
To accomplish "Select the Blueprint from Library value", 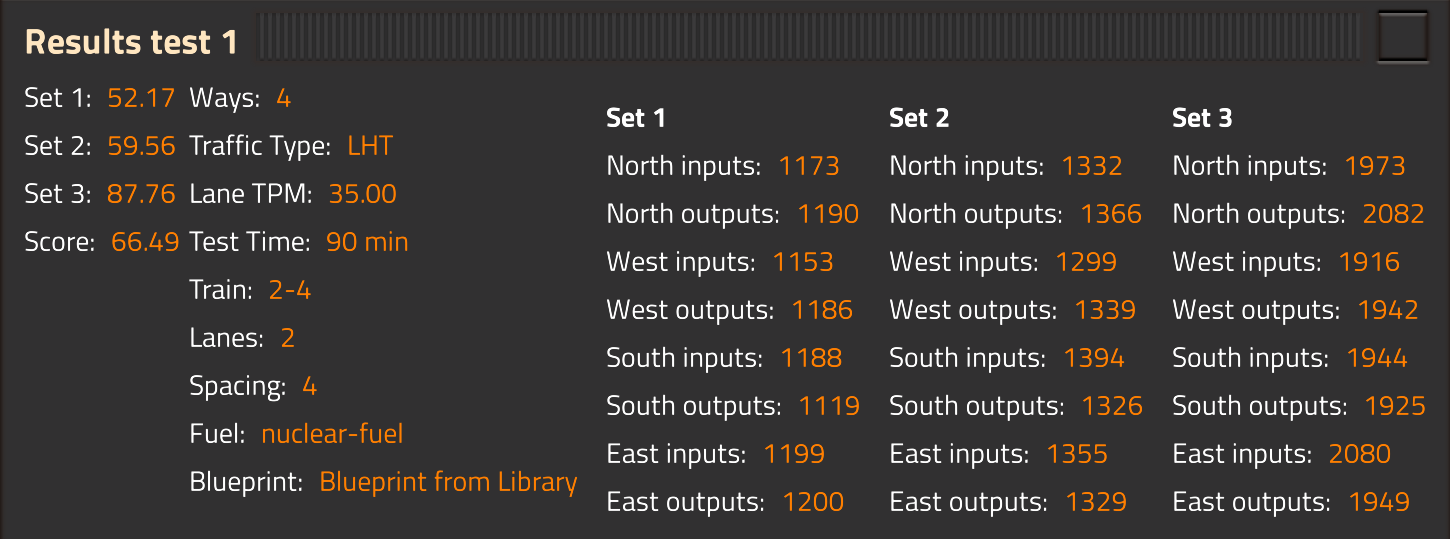I will [x=448, y=482].
